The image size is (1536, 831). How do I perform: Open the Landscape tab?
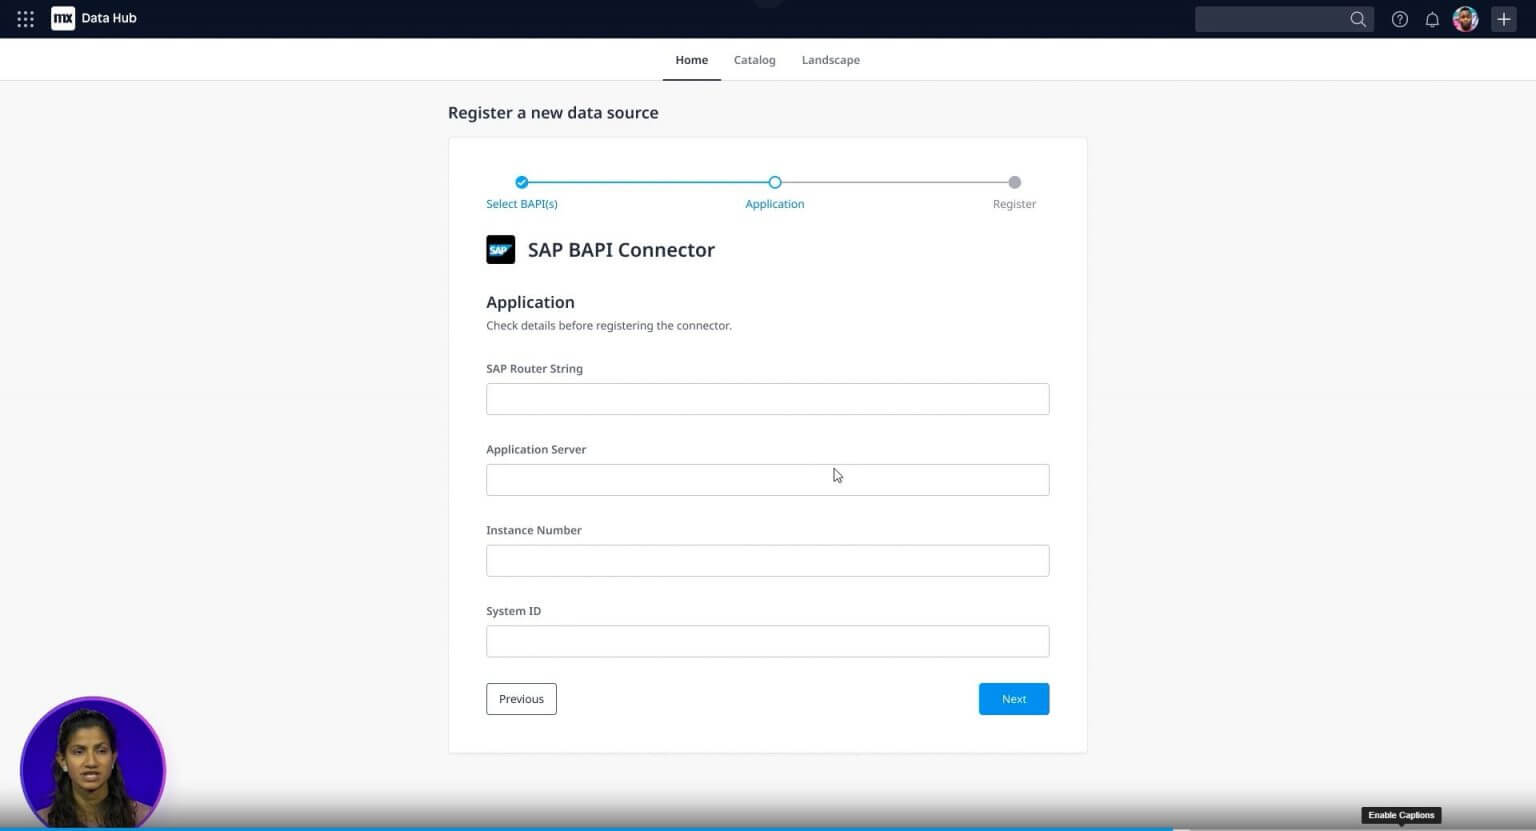[x=830, y=60]
